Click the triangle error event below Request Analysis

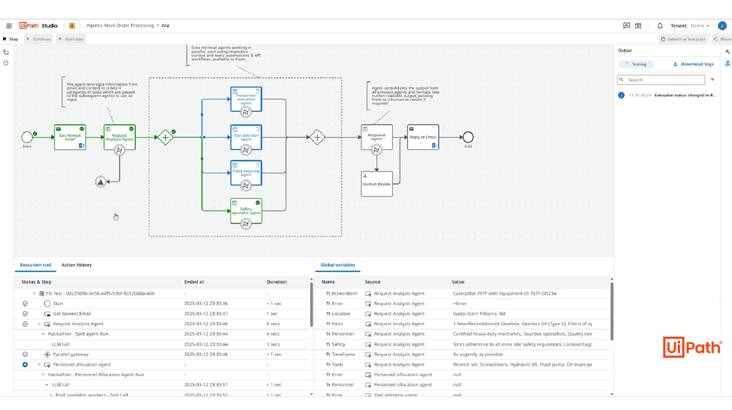click(x=100, y=182)
